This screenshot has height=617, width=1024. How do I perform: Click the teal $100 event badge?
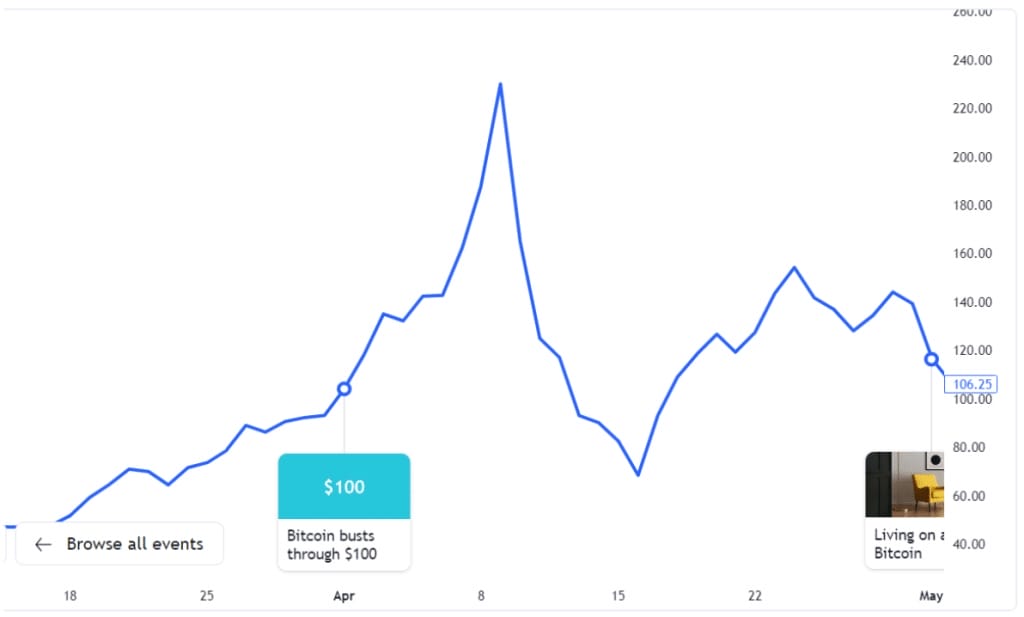(x=344, y=487)
